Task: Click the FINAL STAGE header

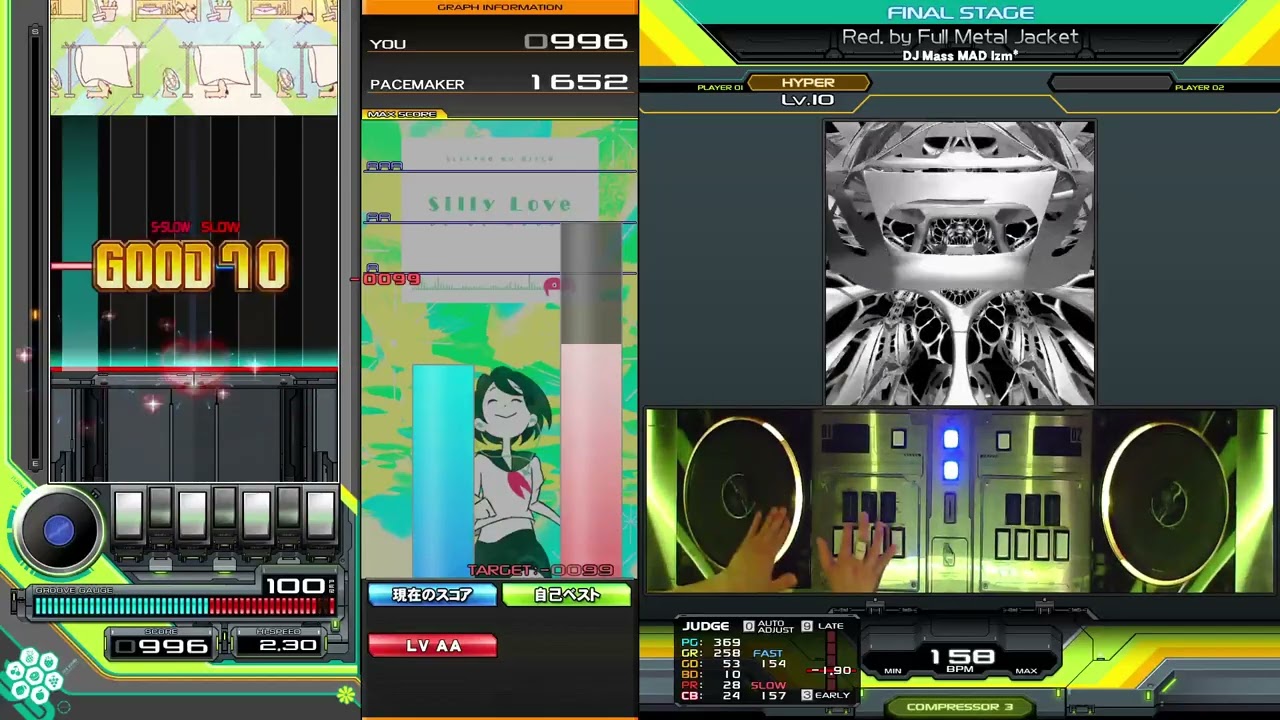Action: click(x=960, y=13)
